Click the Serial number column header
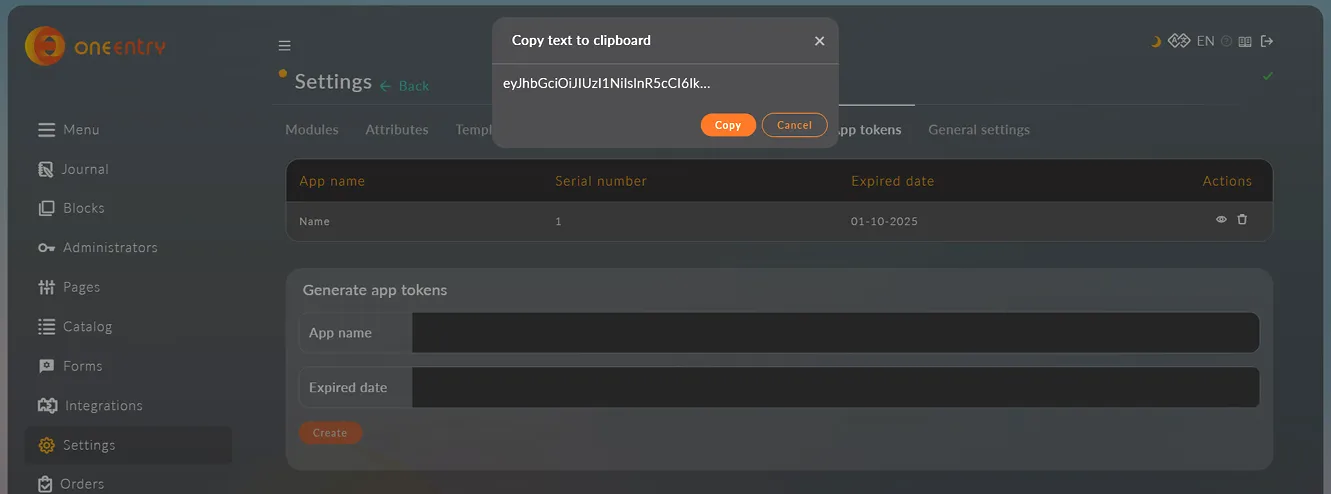Image resolution: width=1331 pixels, height=494 pixels. [601, 181]
